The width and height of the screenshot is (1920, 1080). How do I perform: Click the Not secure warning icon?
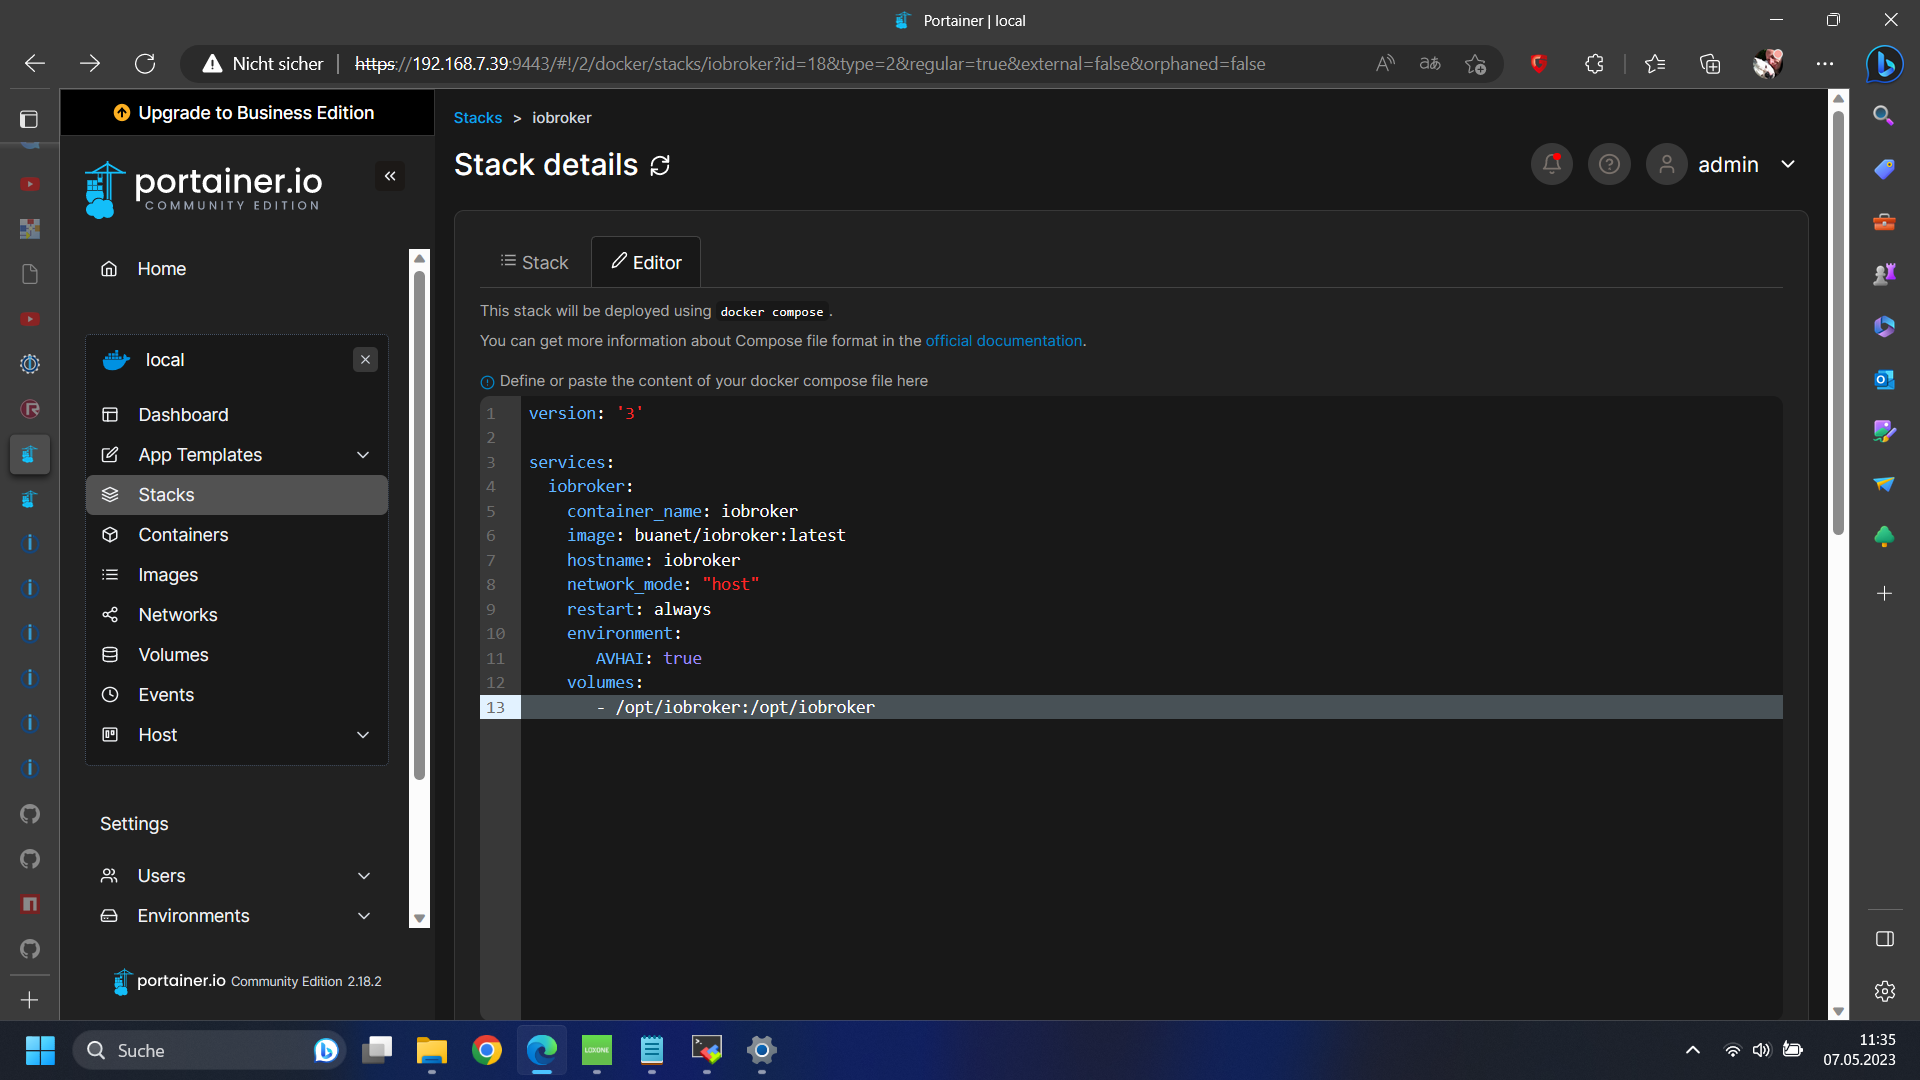(x=212, y=64)
